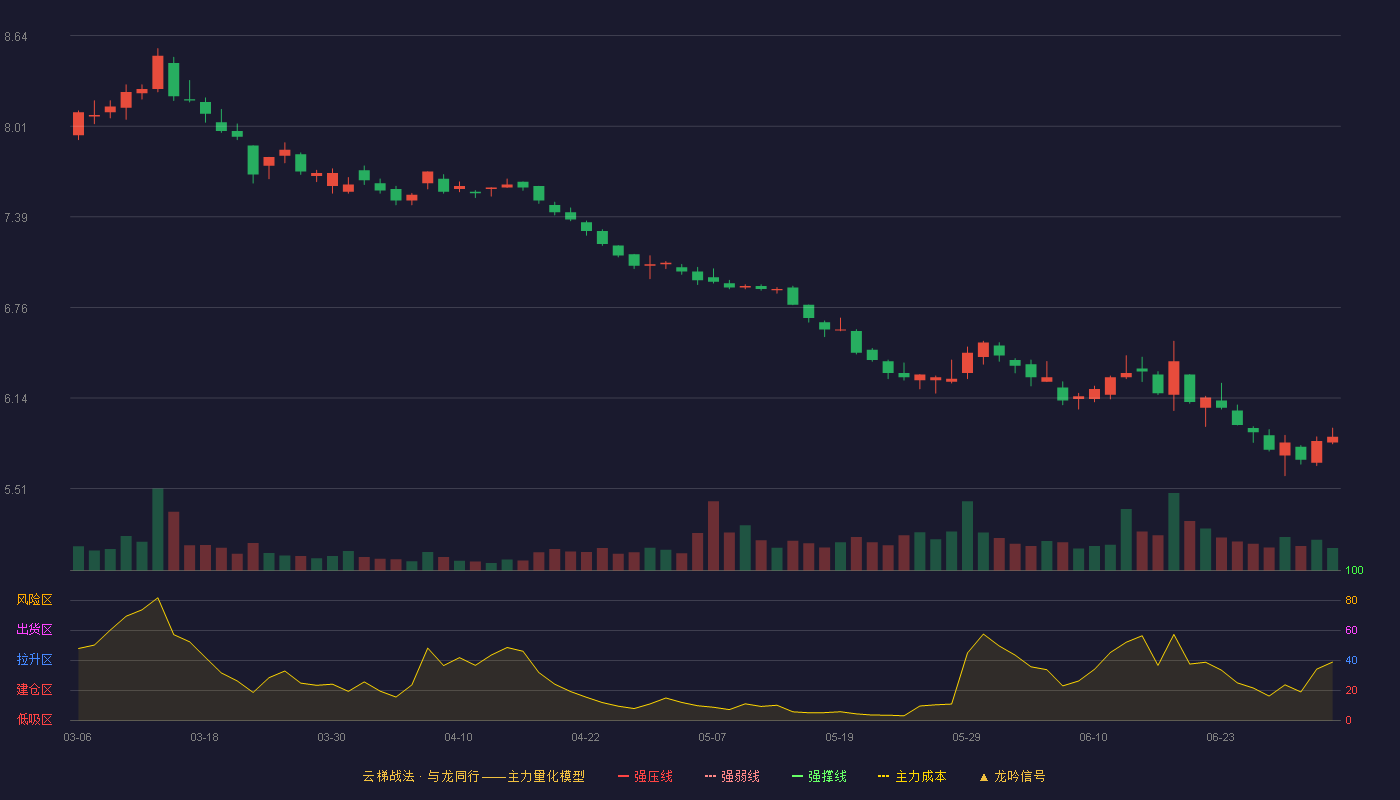
Task: Click the 8.64 price axis label
Action: [x=16, y=37]
